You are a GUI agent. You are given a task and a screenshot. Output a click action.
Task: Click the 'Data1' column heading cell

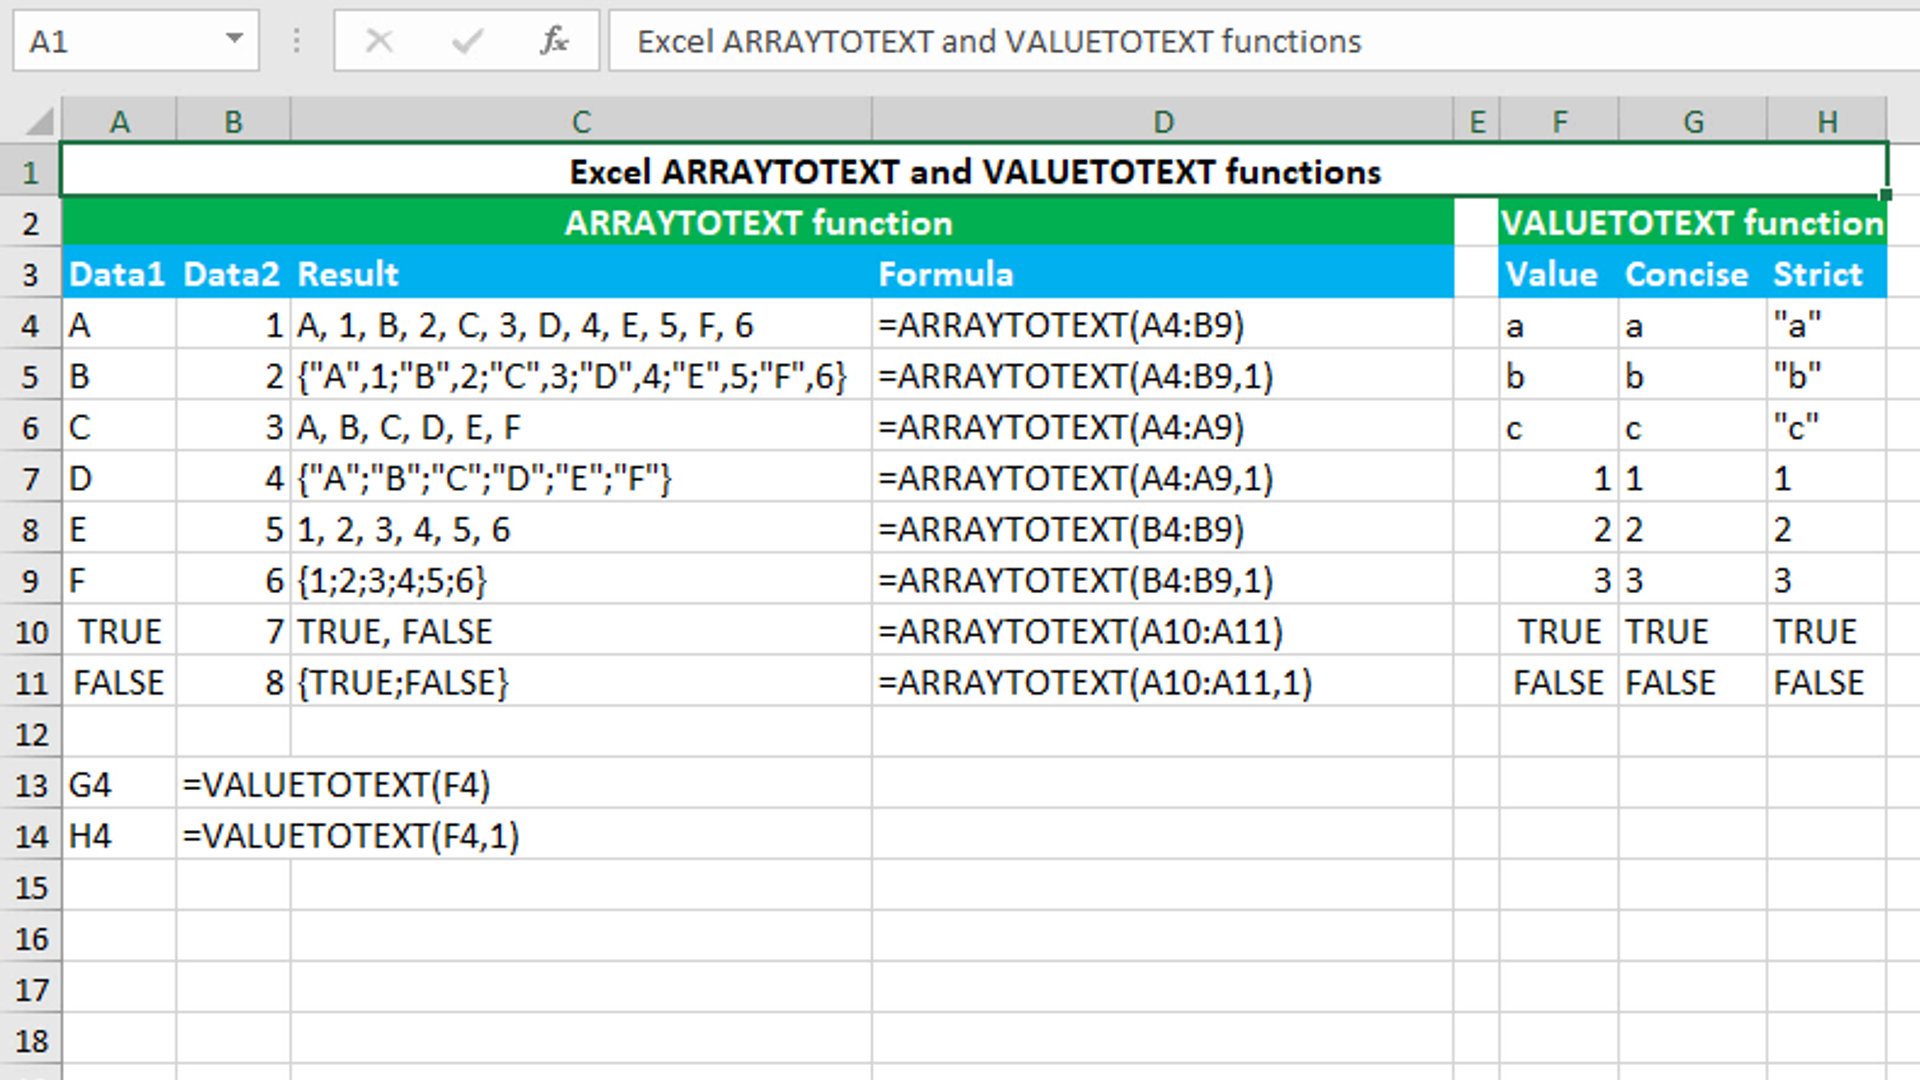119,274
